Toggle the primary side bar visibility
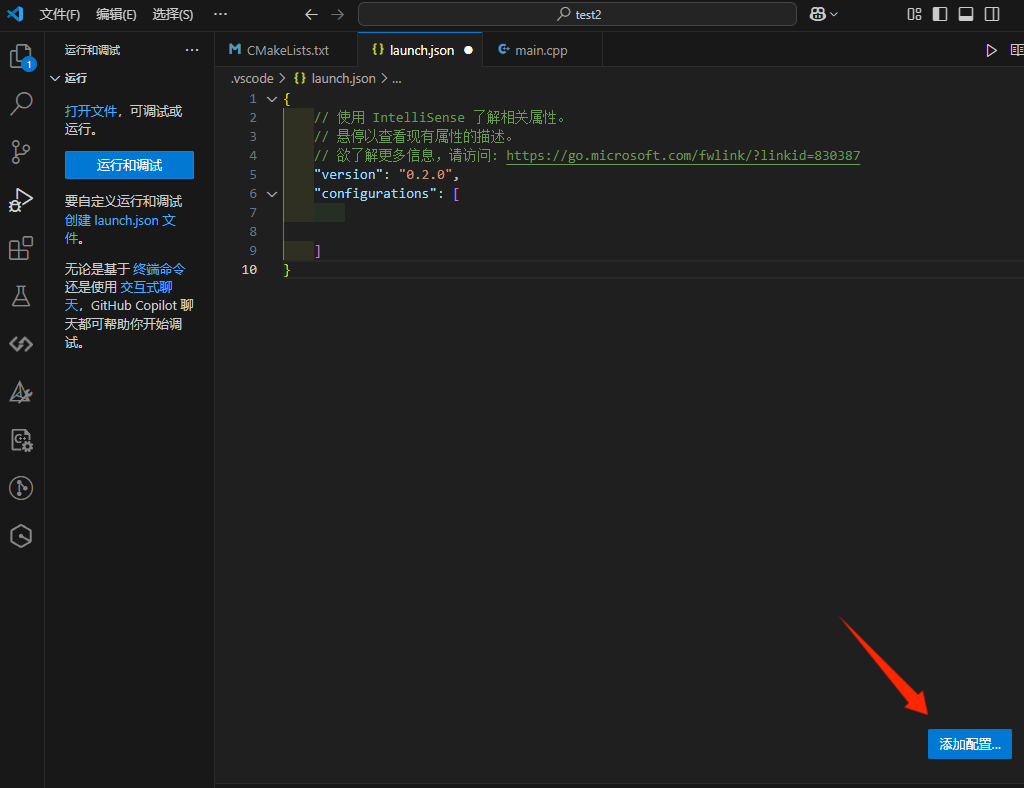Screen dimensions: 1024x788 click(940, 14)
